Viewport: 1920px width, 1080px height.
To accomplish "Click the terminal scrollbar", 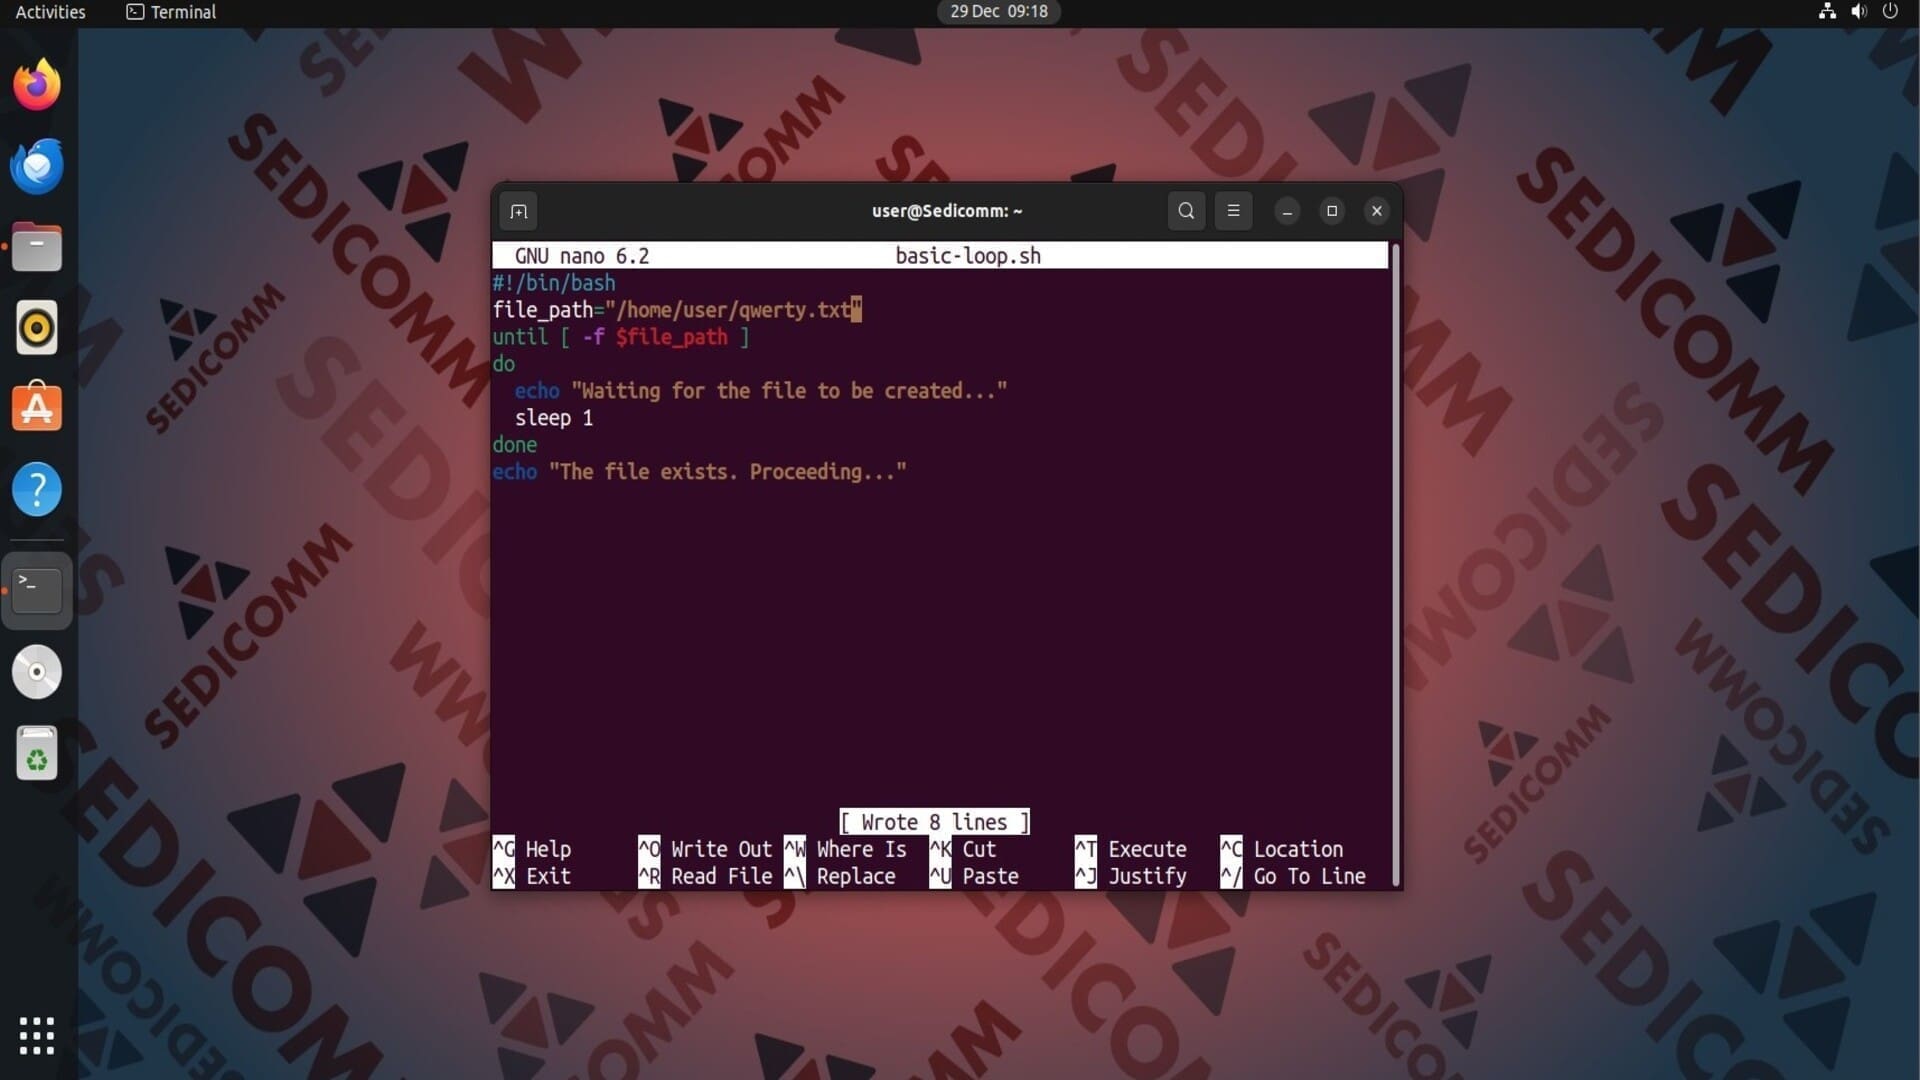I will point(1395,560).
